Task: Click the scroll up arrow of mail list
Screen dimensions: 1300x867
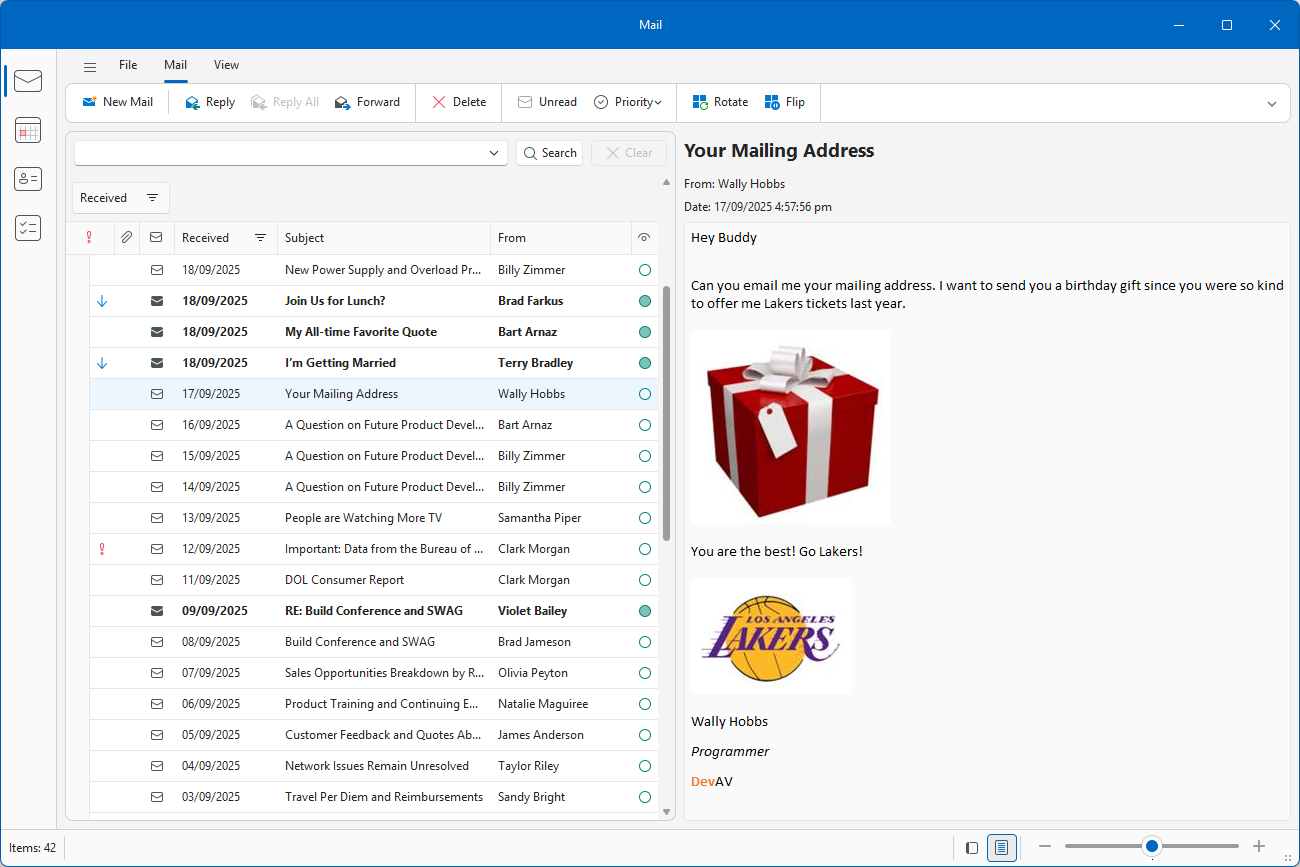Action: (x=667, y=183)
